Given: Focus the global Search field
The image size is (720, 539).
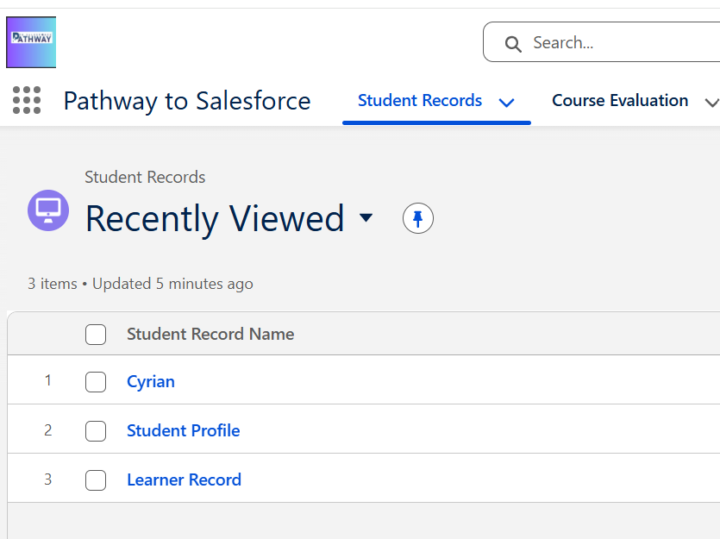Looking at the screenshot, I should [x=602, y=42].
